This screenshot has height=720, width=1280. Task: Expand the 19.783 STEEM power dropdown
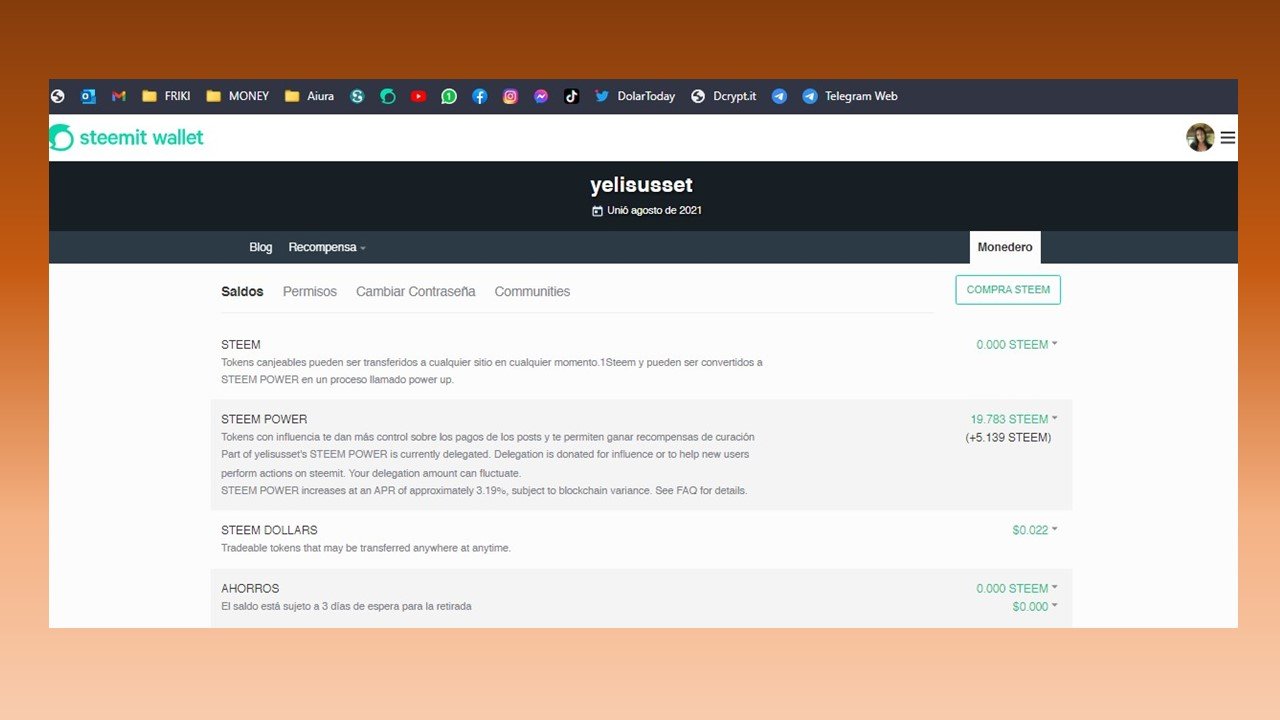coord(1014,419)
